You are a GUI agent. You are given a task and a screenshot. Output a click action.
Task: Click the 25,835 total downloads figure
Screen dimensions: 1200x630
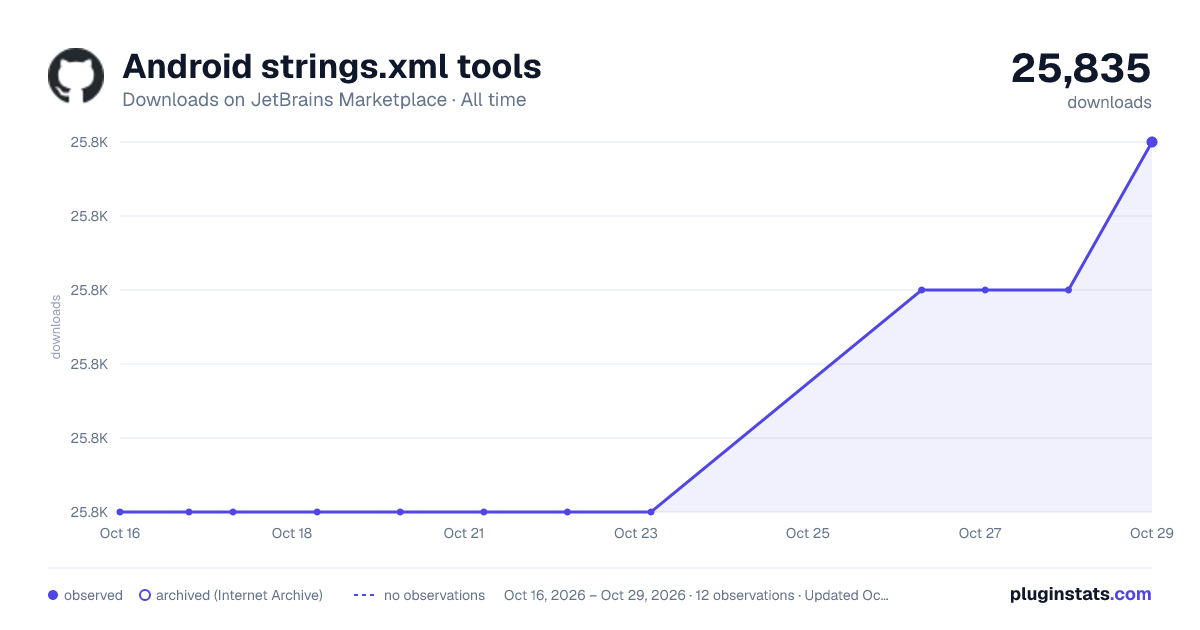pyautogui.click(x=1081, y=68)
